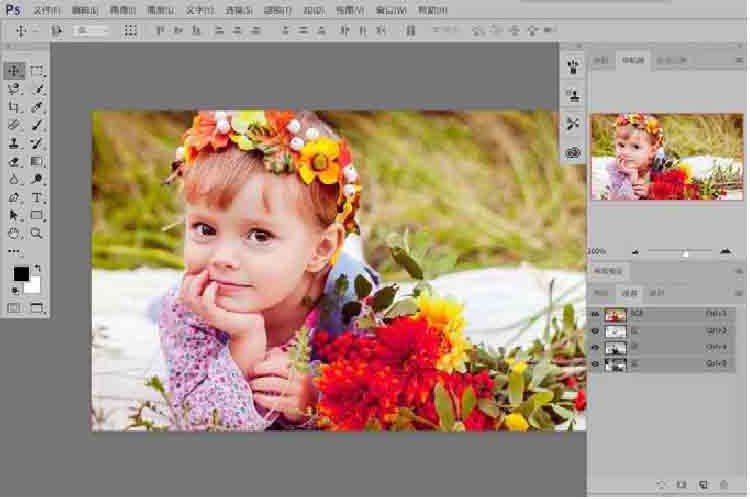
Task: Expand the extra tools ellipsis button
Action: coord(14,252)
